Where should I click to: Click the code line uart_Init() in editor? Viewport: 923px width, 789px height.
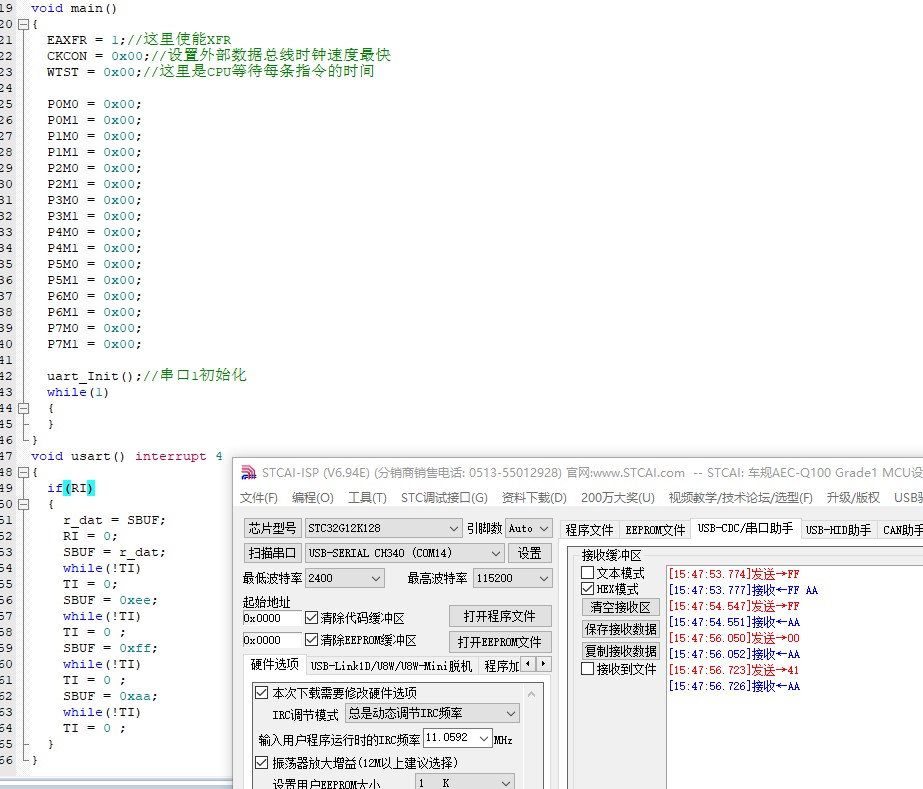(x=147, y=375)
